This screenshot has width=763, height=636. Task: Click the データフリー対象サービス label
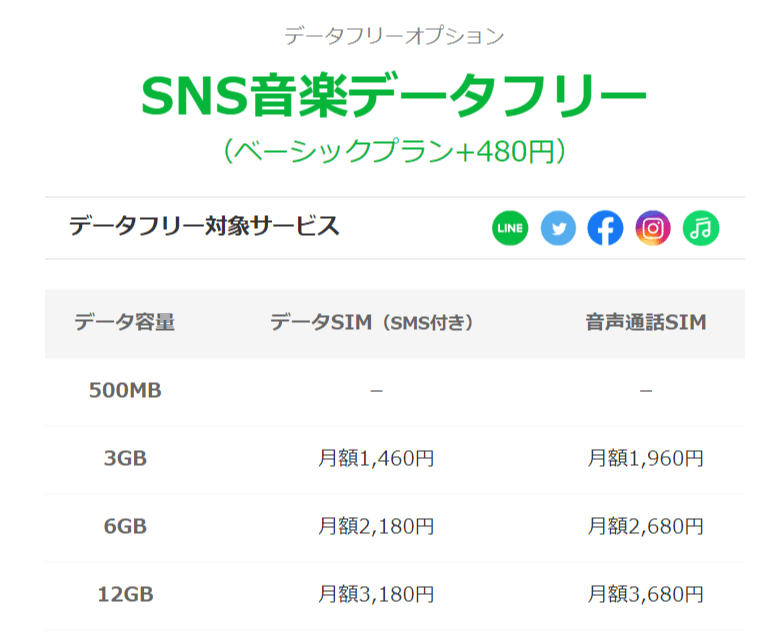click(x=204, y=226)
